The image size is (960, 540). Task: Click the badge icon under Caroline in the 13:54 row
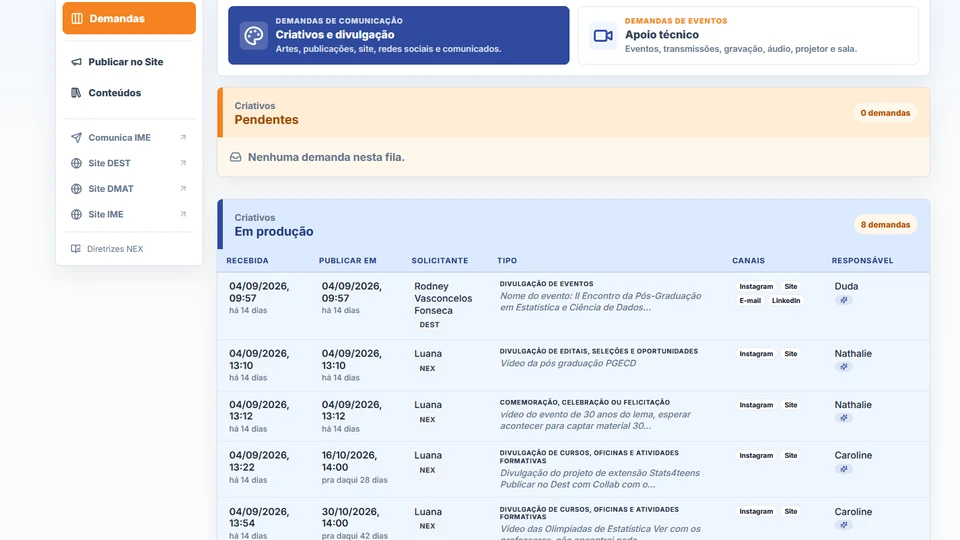click(844, 525)
